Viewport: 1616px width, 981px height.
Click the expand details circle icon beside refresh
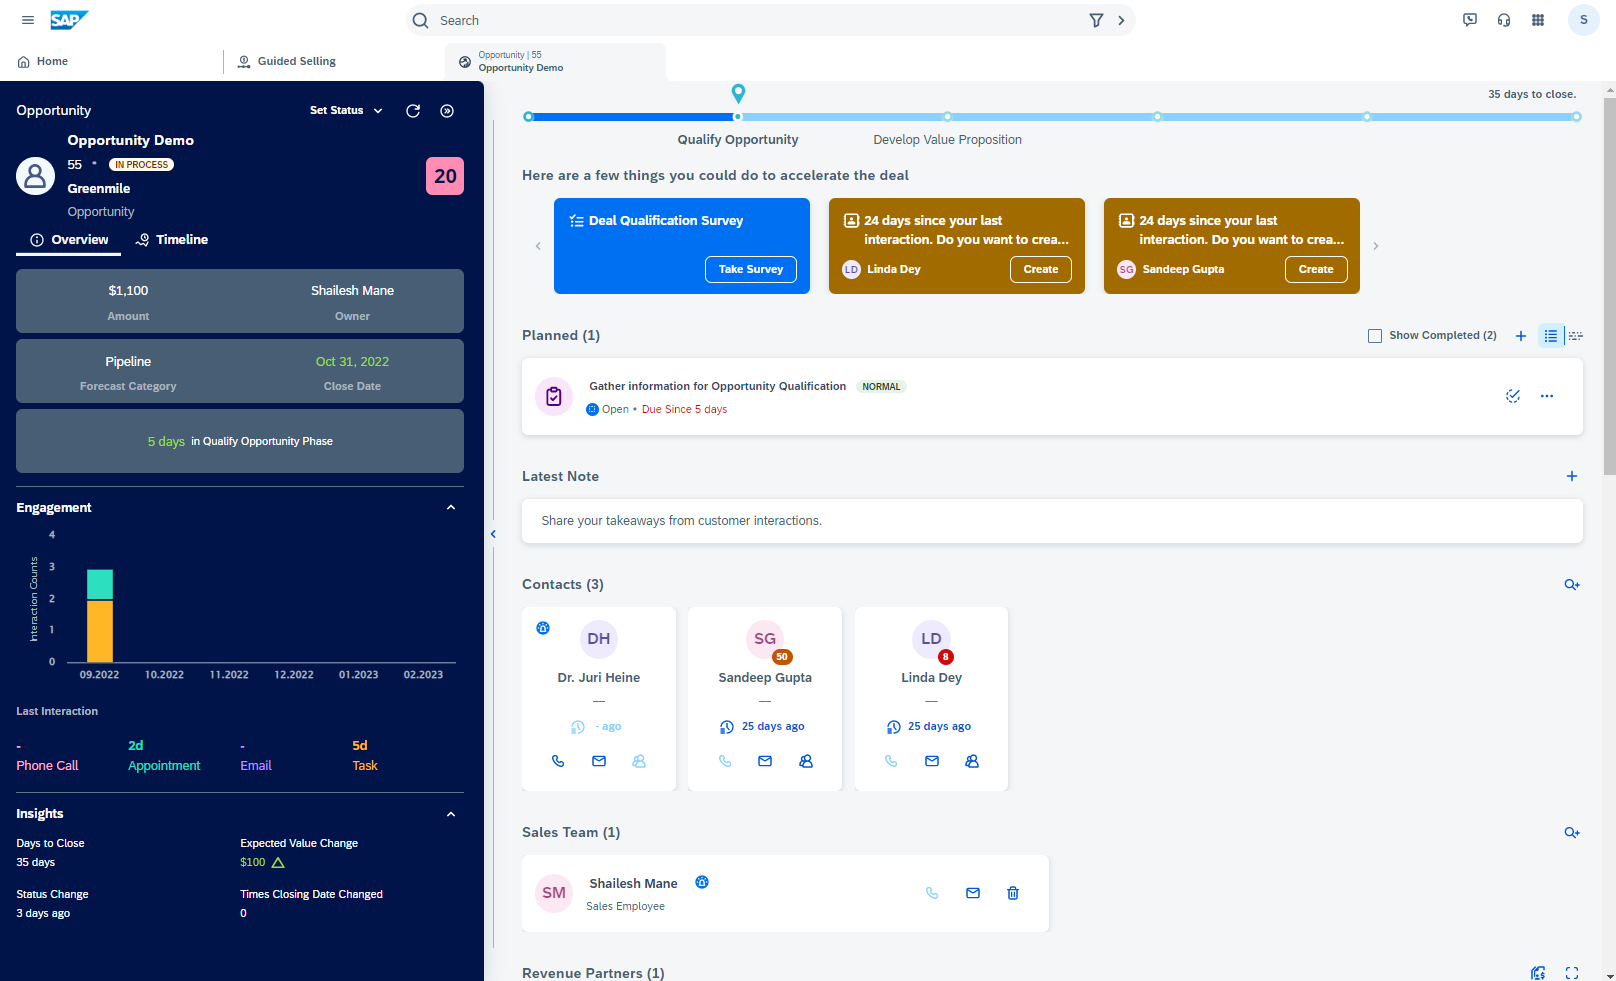(447, 111)
